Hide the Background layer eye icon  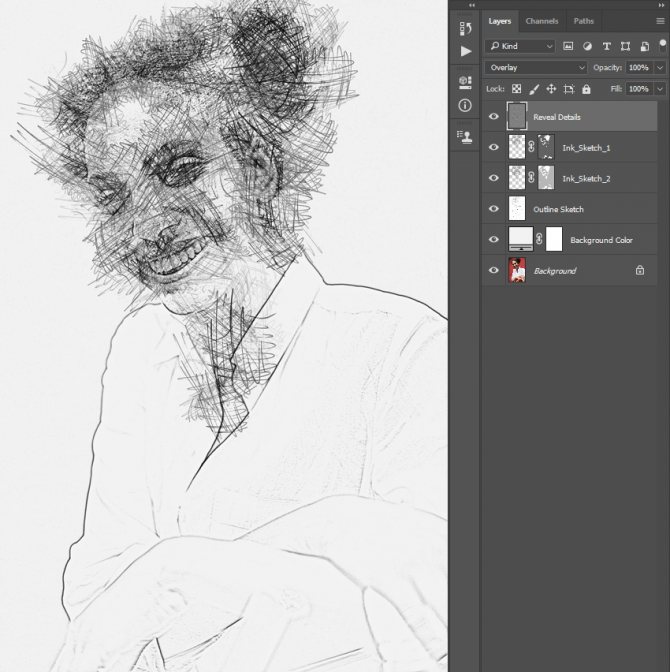(x=493, y=271)
